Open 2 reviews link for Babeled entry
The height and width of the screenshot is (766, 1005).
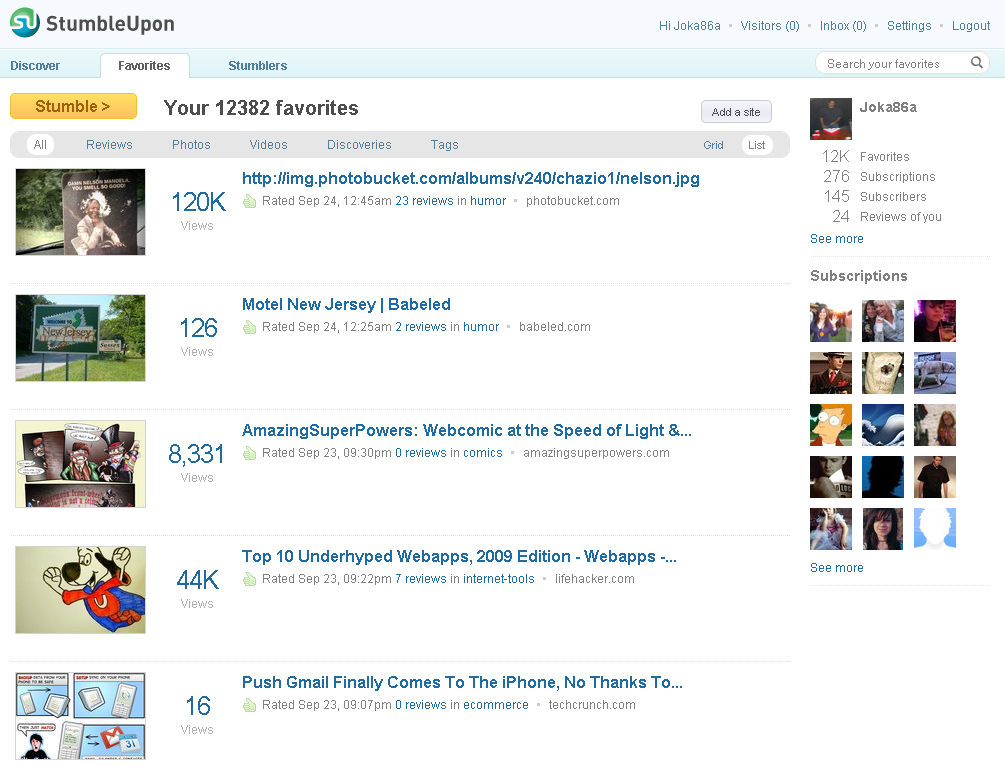tap(420, 327)
